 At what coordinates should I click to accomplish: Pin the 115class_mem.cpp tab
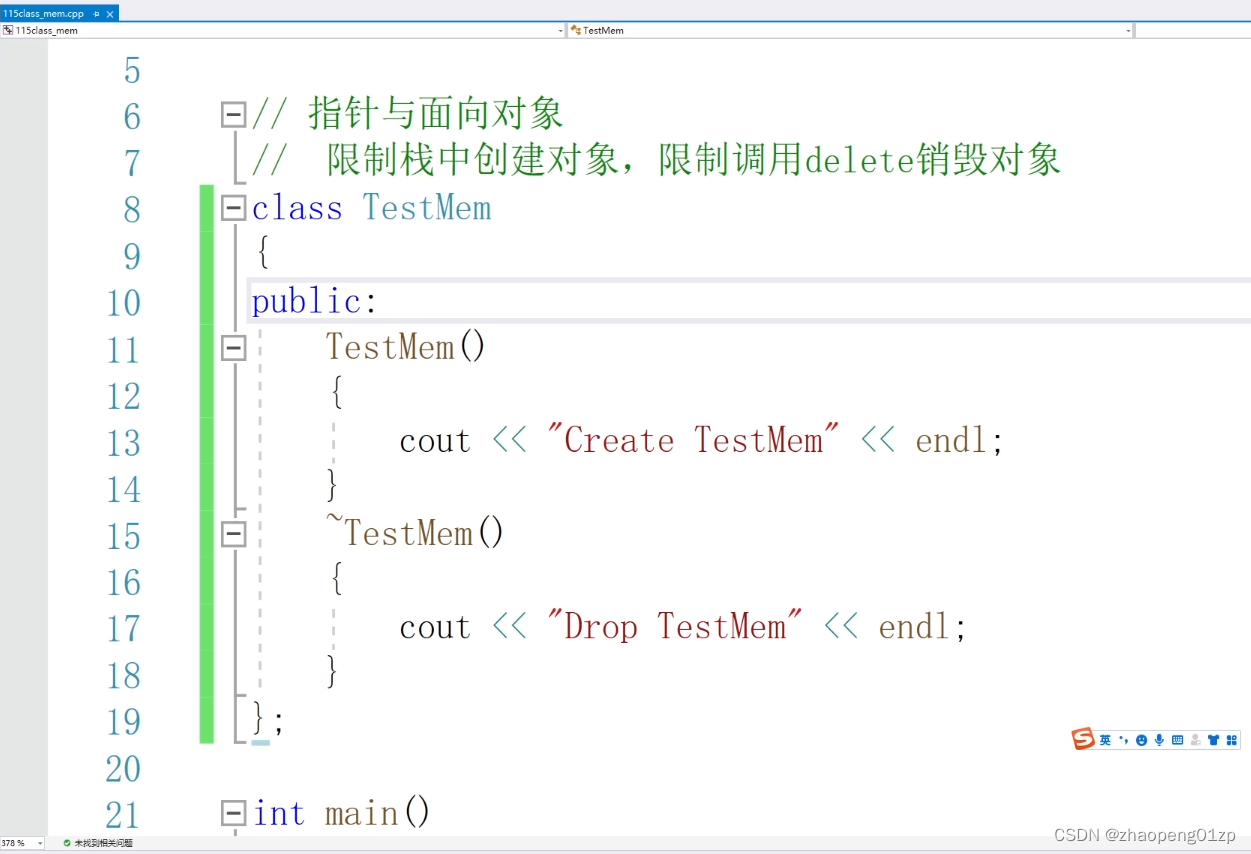point(96,14)
